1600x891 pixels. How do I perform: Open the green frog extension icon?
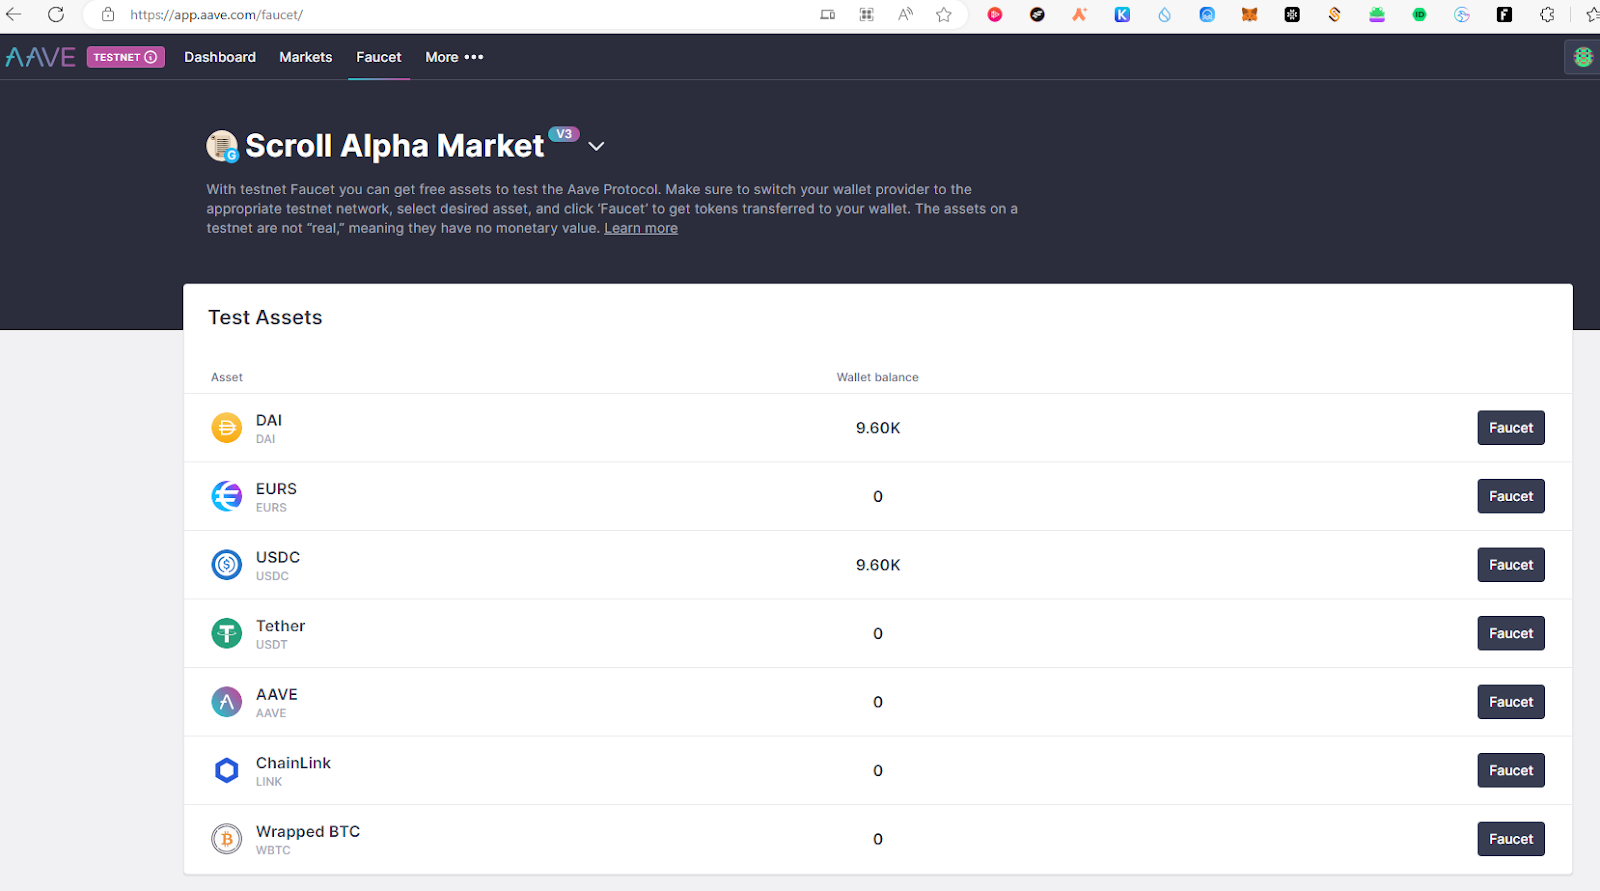point(1377,14)
